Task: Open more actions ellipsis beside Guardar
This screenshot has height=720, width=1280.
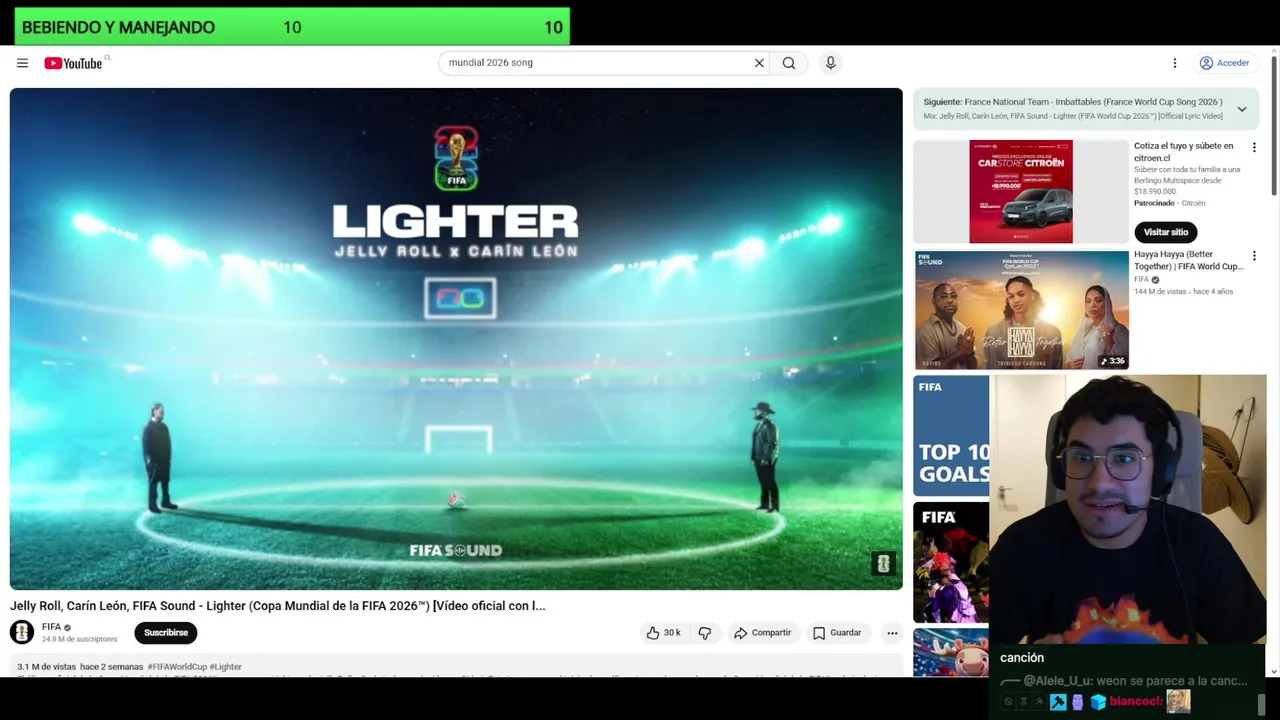Action: point(892,632)
